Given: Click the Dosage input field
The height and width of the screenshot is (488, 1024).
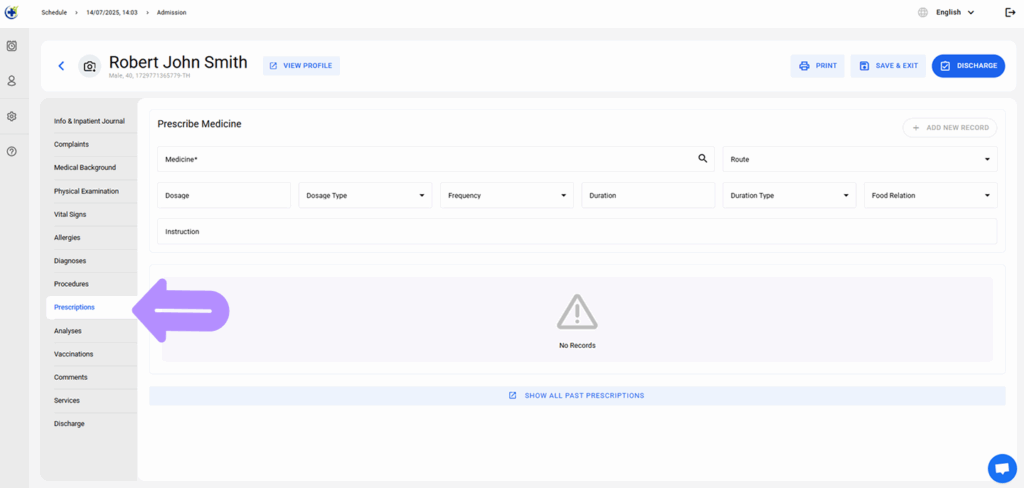Looking at the screenshot, I should 224,195.
